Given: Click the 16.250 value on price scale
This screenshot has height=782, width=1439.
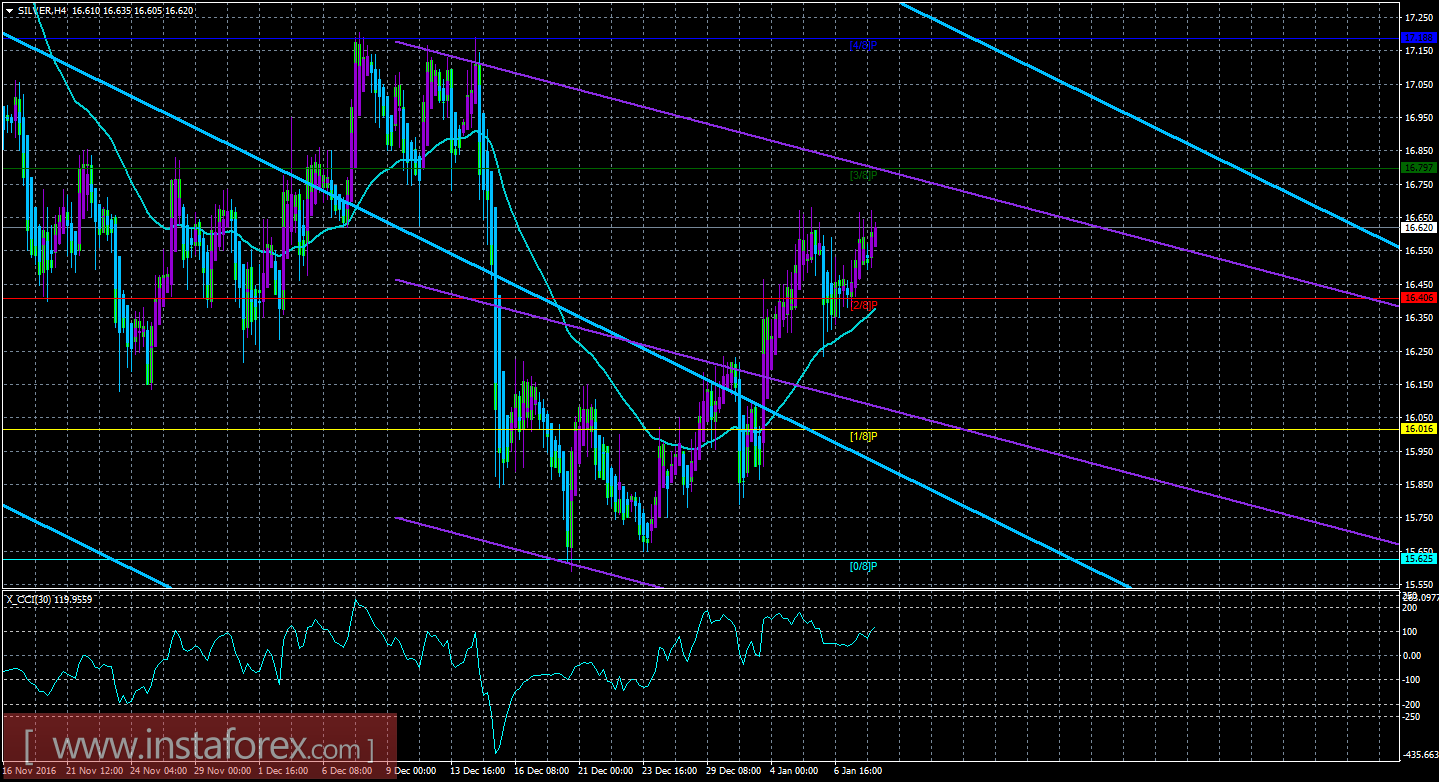Looking at the screenshot, I should [x=1419, y=351].
